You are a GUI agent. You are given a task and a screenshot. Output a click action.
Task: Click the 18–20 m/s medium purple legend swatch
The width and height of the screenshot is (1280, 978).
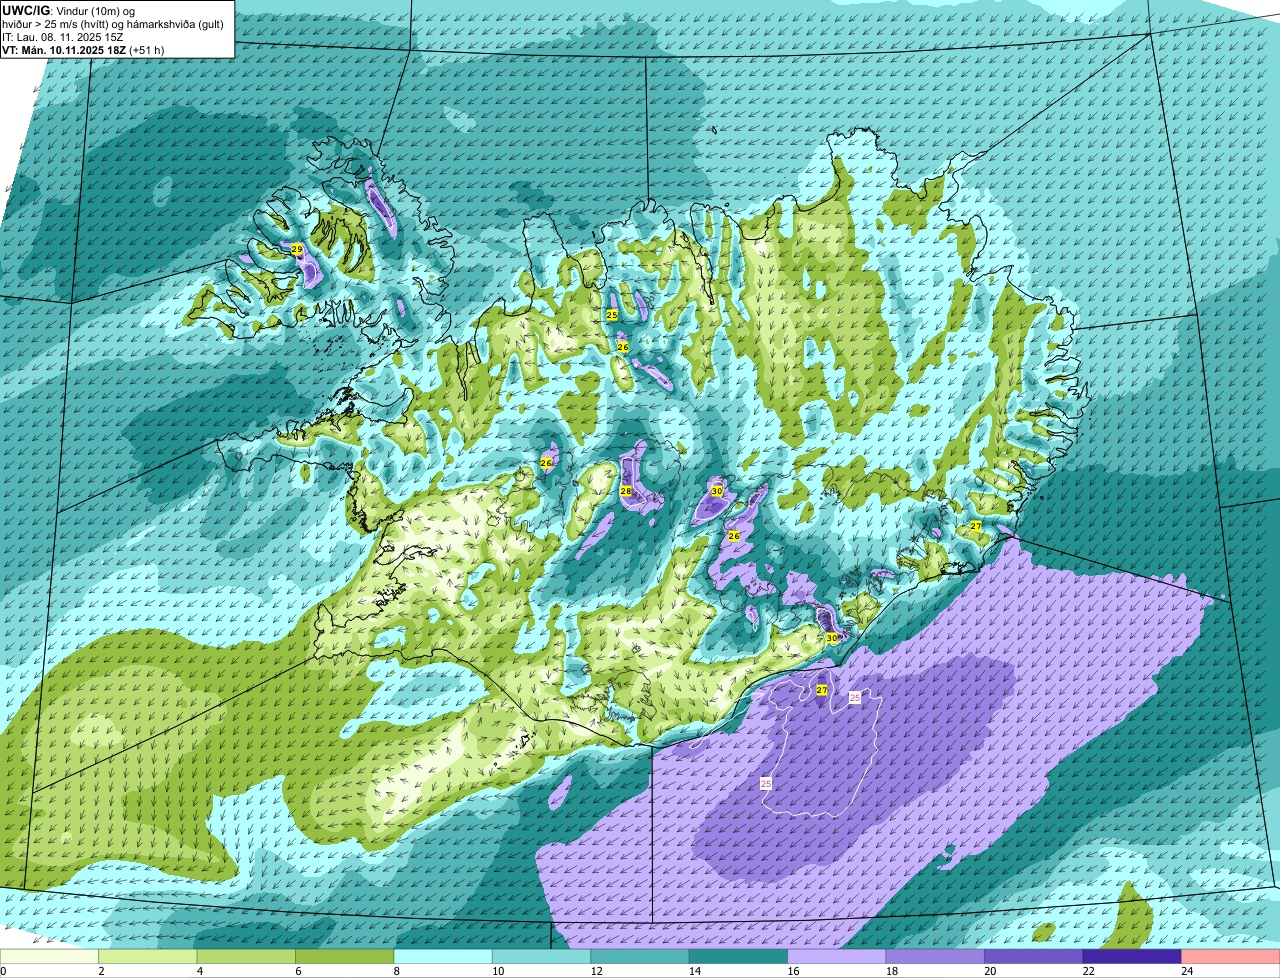point(937,957)
